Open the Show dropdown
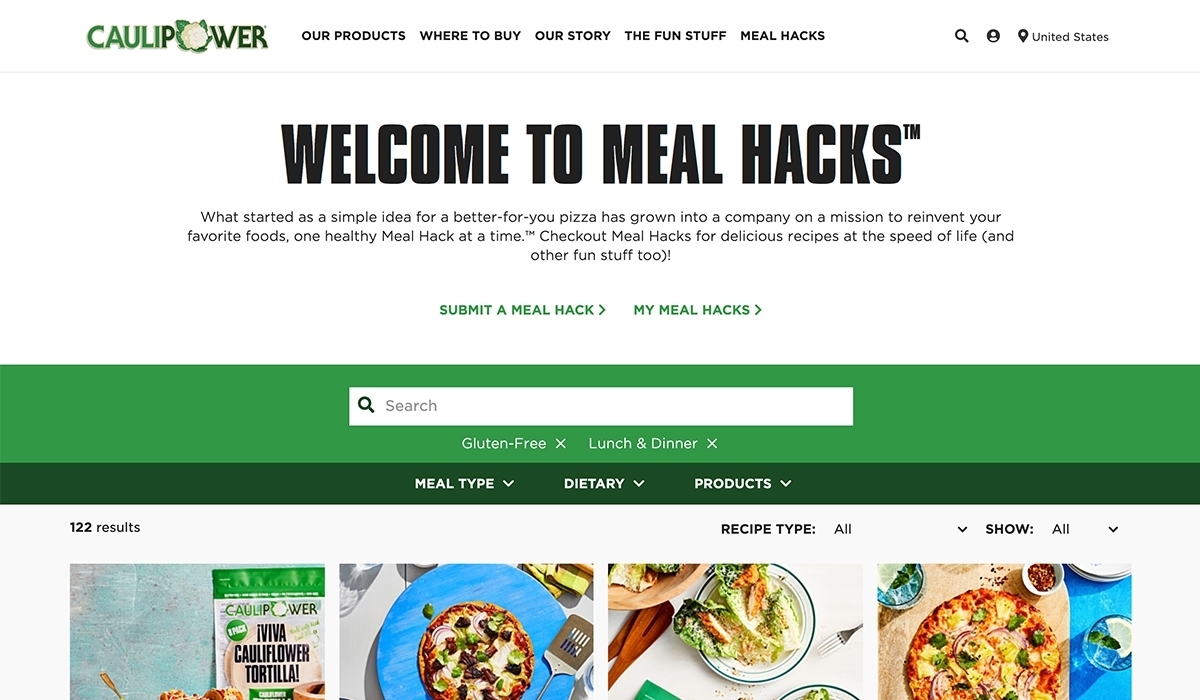The width and height of the screenshot is (1200, 700). pos(1083,529)
